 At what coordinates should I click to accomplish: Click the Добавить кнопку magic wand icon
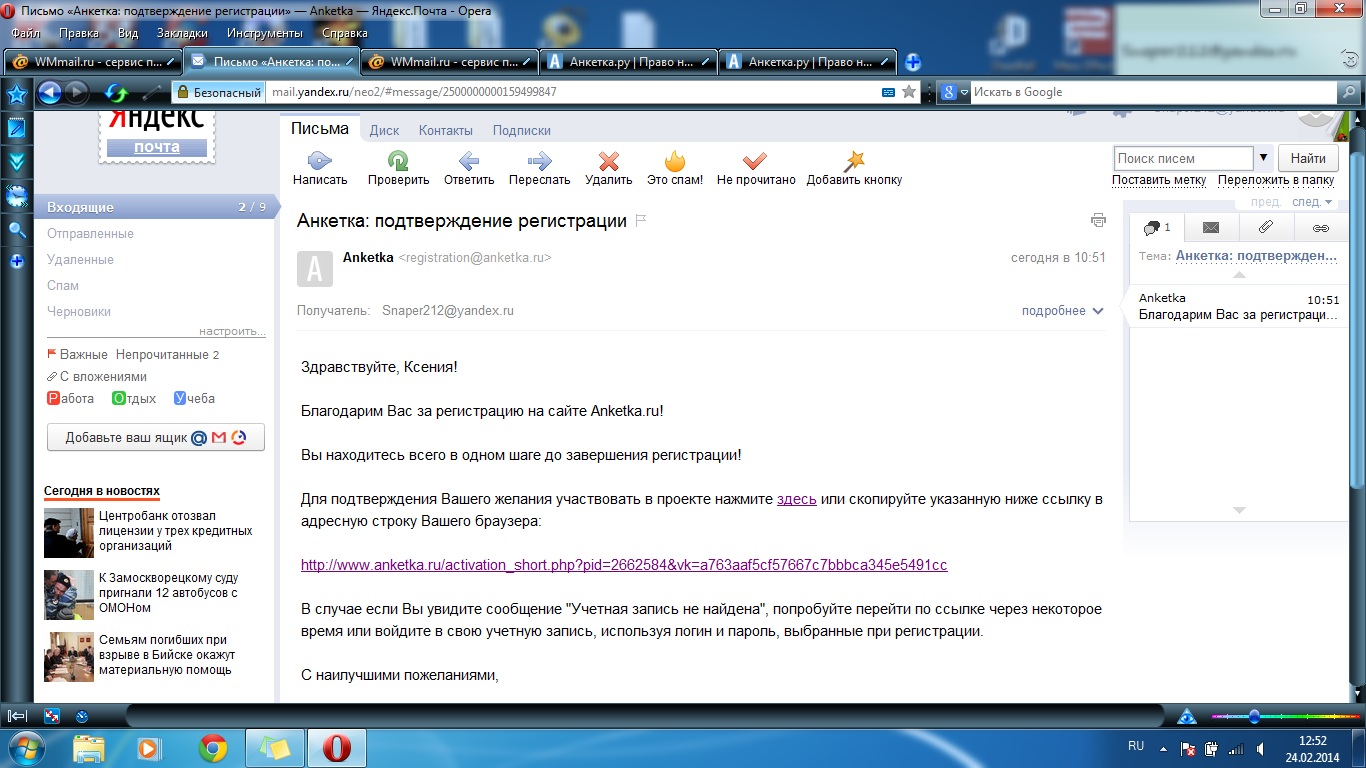coord(854,160)
